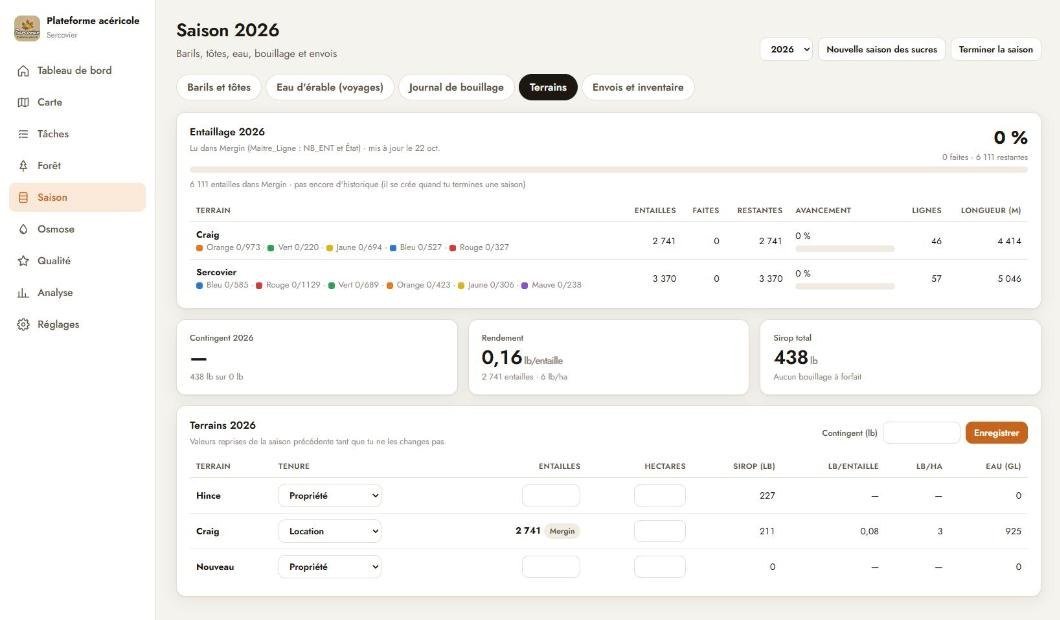Click the Hince entailles input field
Viewport: 1060px width, 620px height.
tap(551, 496)
